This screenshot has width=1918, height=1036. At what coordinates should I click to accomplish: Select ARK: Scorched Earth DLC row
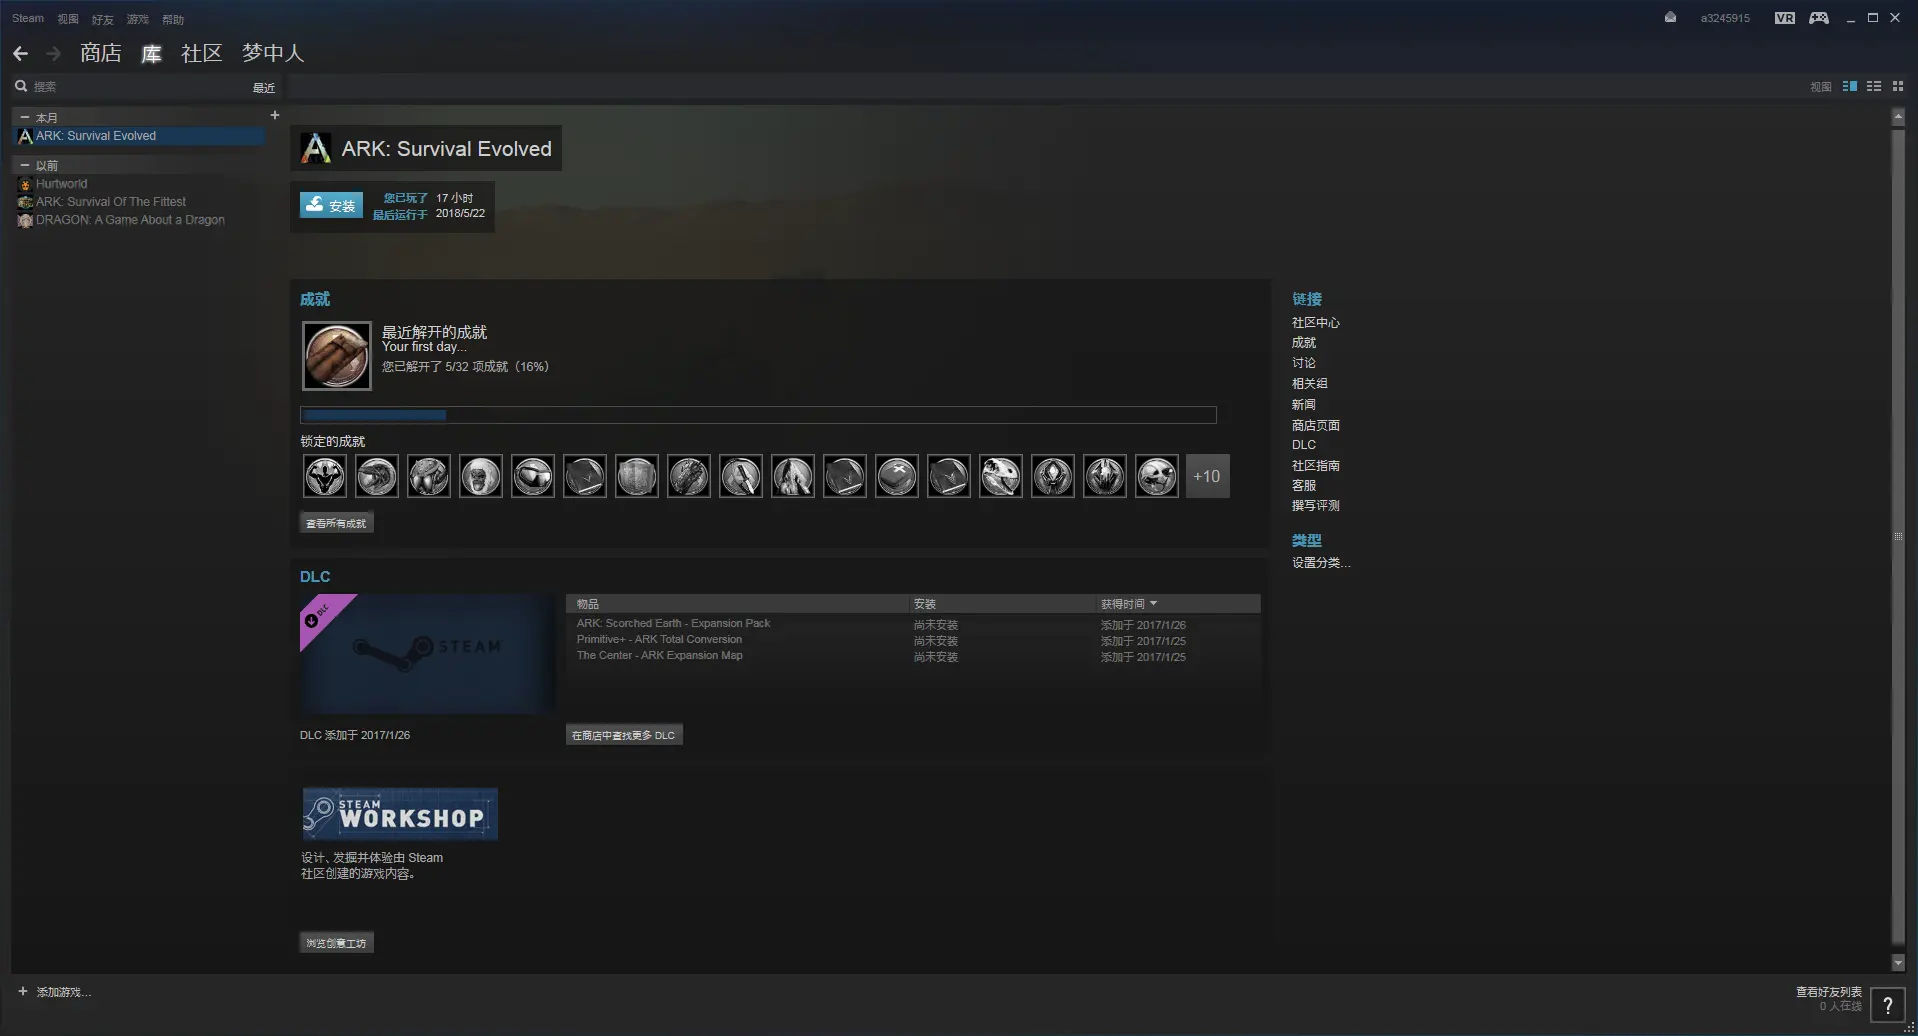[x=913, y=623]
